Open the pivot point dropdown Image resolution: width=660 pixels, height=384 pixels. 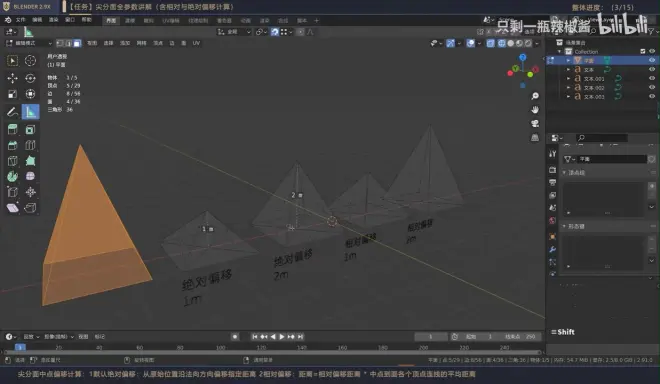[261, 32]
